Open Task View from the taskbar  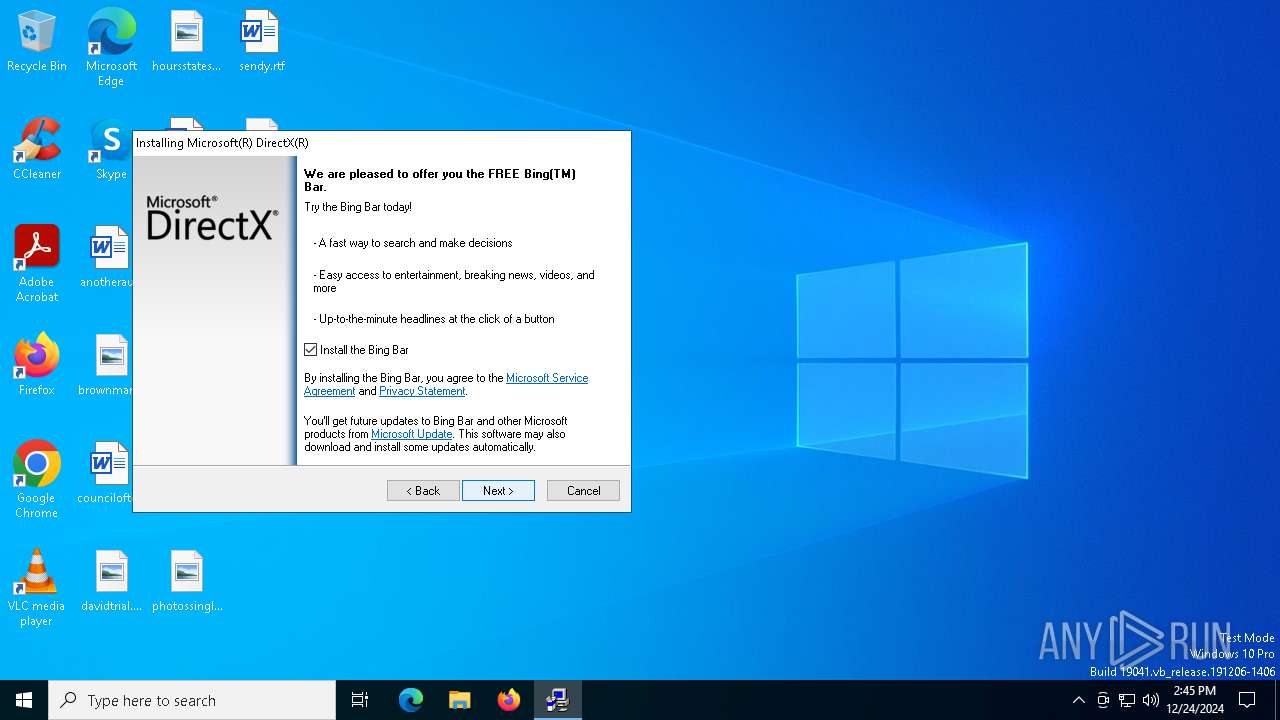pyautogui.click(x=360, y=700)
